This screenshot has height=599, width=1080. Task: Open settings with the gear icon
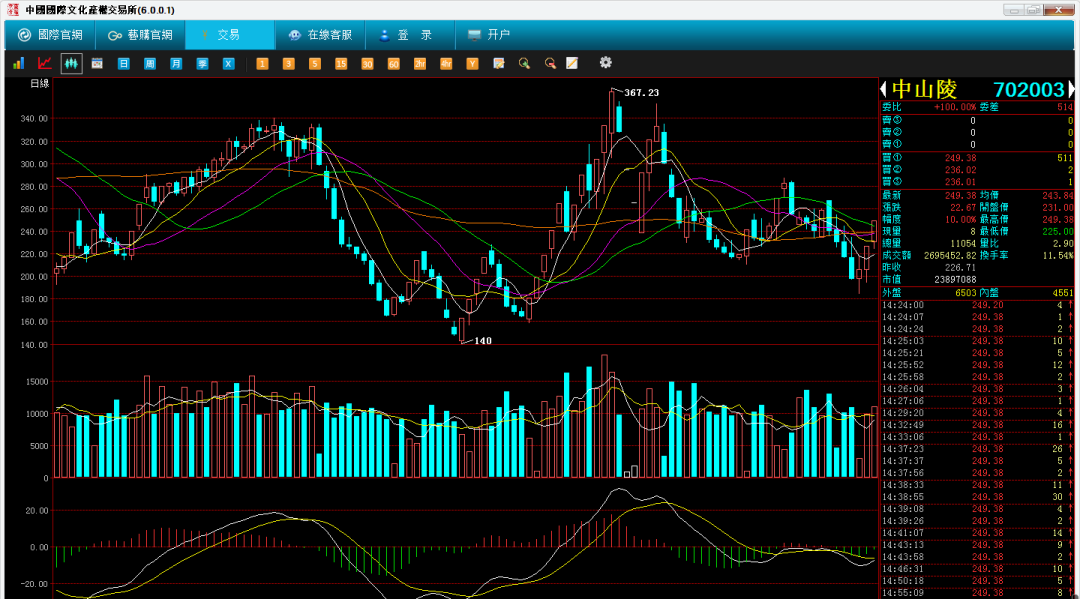tap(605, 63)
